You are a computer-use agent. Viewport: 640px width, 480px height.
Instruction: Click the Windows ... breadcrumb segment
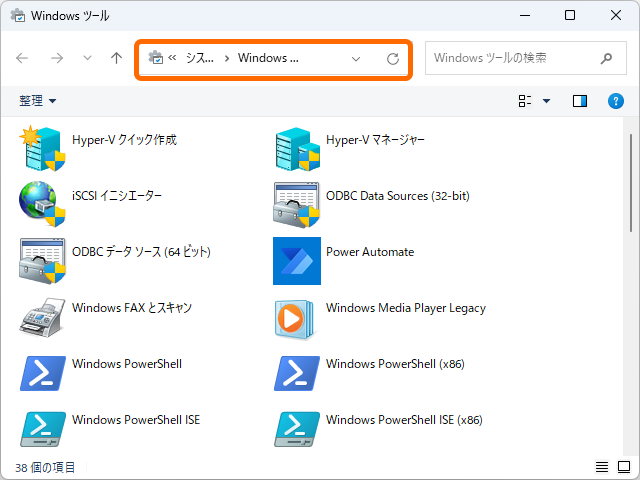268,58
